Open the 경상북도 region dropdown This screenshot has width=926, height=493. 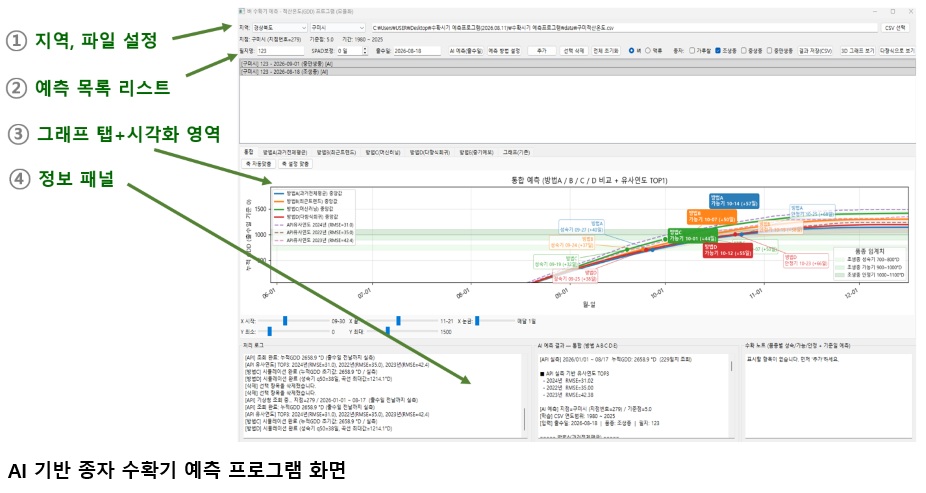[x=279, y=28]
